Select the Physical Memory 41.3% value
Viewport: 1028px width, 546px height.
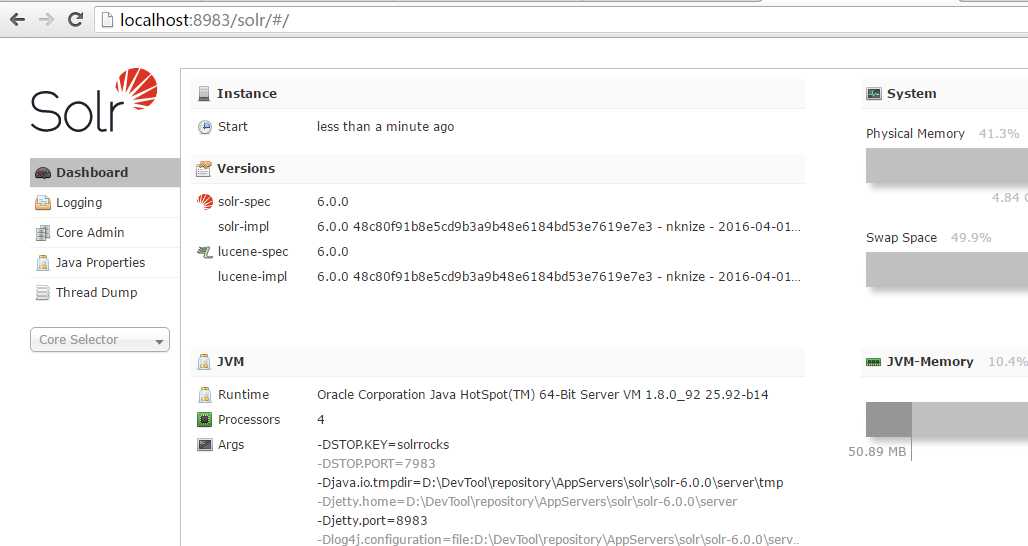coord(998,134)
